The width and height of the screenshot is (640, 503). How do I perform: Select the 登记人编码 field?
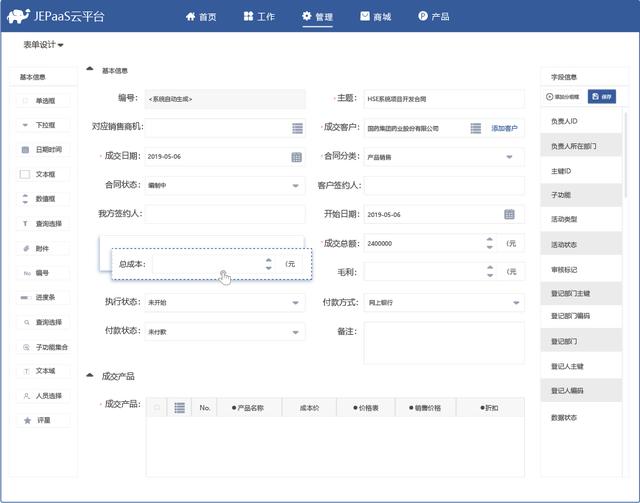click(x=581, y=390)
